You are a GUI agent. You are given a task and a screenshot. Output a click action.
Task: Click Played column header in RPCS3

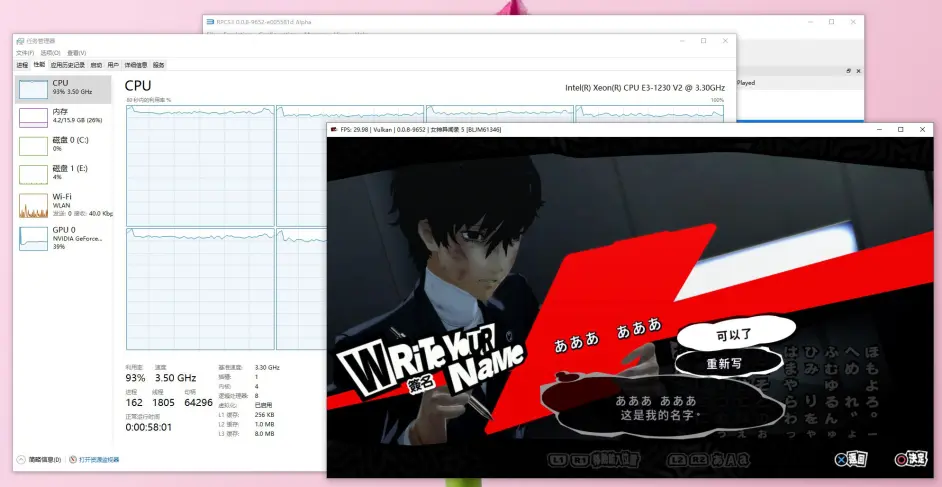[746, 83]
